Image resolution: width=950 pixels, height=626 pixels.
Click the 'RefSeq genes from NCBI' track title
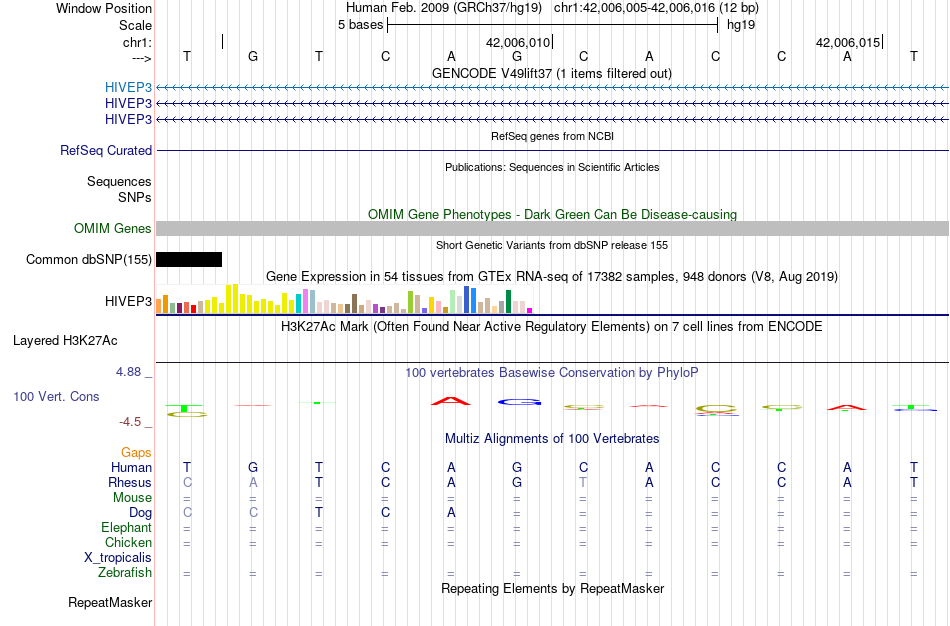553,136
